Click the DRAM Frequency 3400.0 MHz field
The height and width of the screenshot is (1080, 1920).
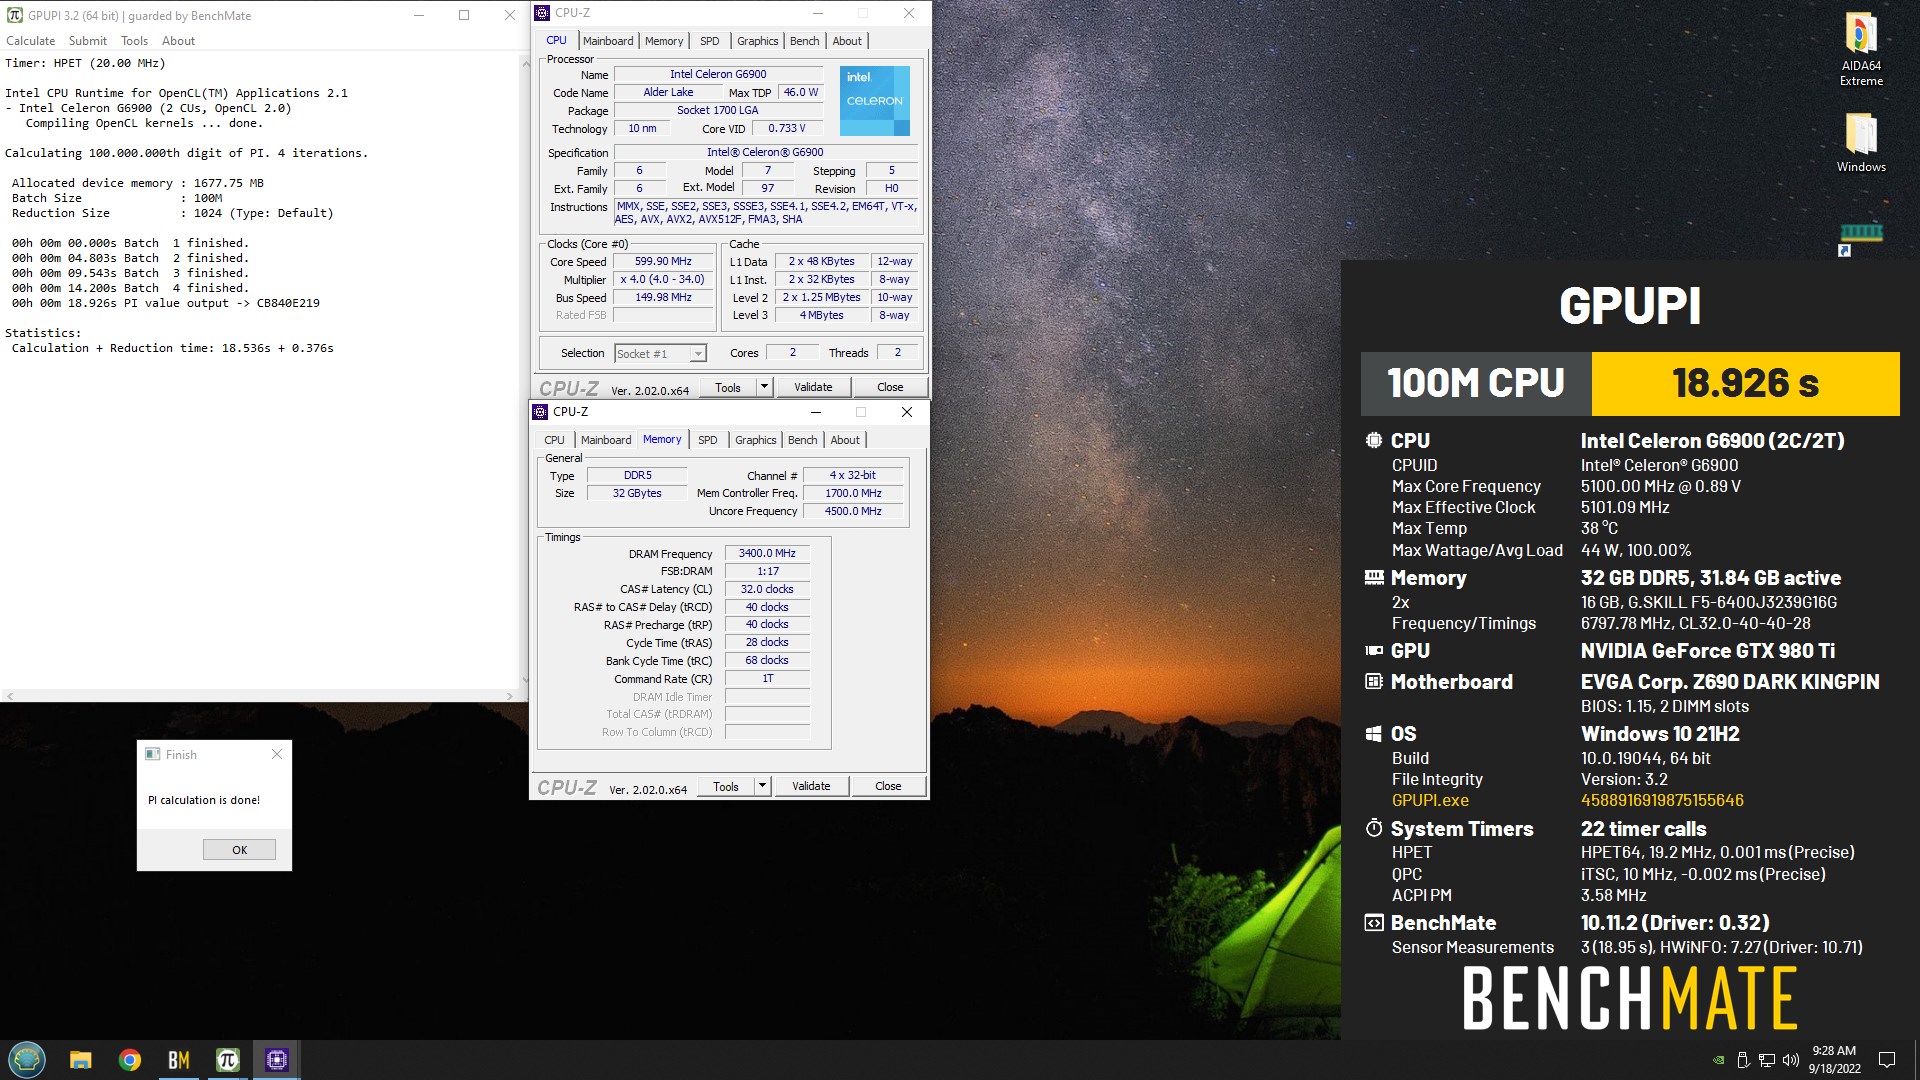point(767,554)
